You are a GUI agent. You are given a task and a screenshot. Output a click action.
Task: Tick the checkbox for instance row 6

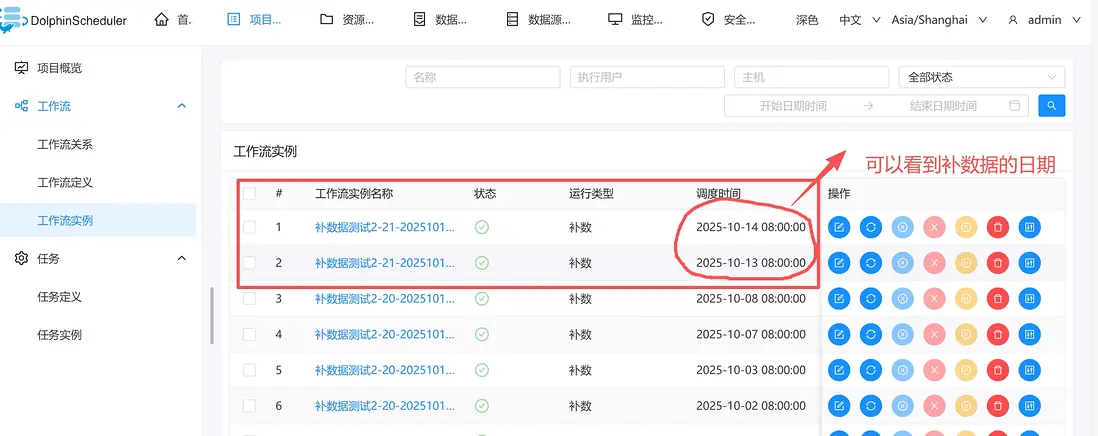click(249, 406)
